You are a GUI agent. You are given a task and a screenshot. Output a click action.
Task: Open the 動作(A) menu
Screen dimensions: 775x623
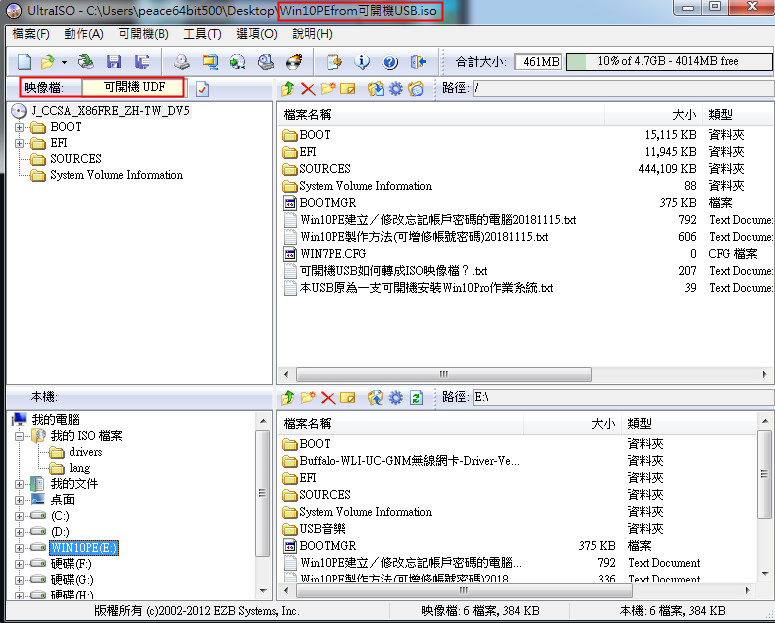pyautogui.click(x=84, y=34)
